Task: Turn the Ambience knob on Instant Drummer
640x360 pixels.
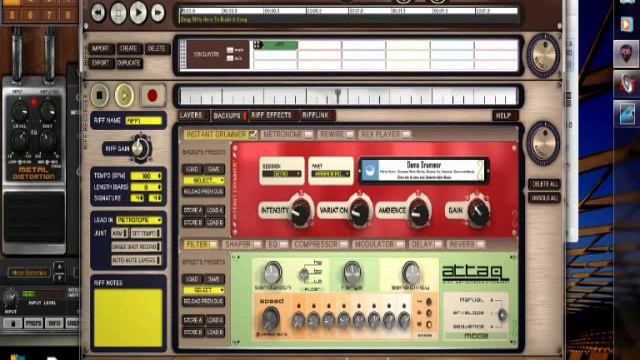Action: [419, 211]
